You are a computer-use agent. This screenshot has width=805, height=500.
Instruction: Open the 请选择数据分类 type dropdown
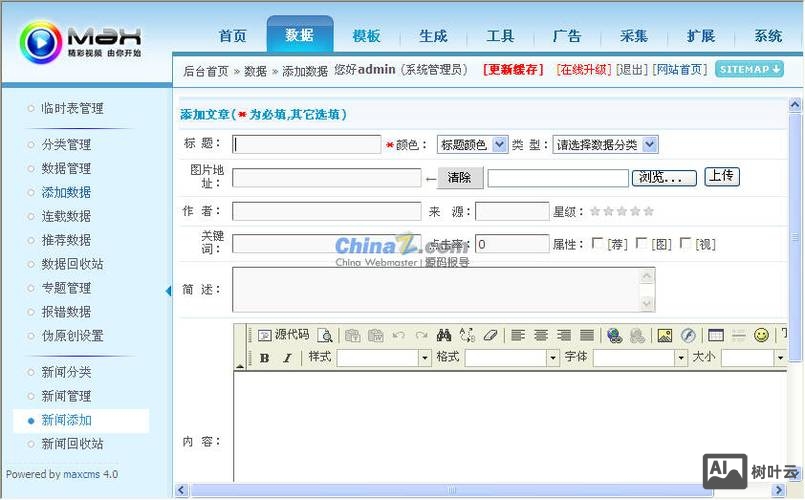point(605,145)
